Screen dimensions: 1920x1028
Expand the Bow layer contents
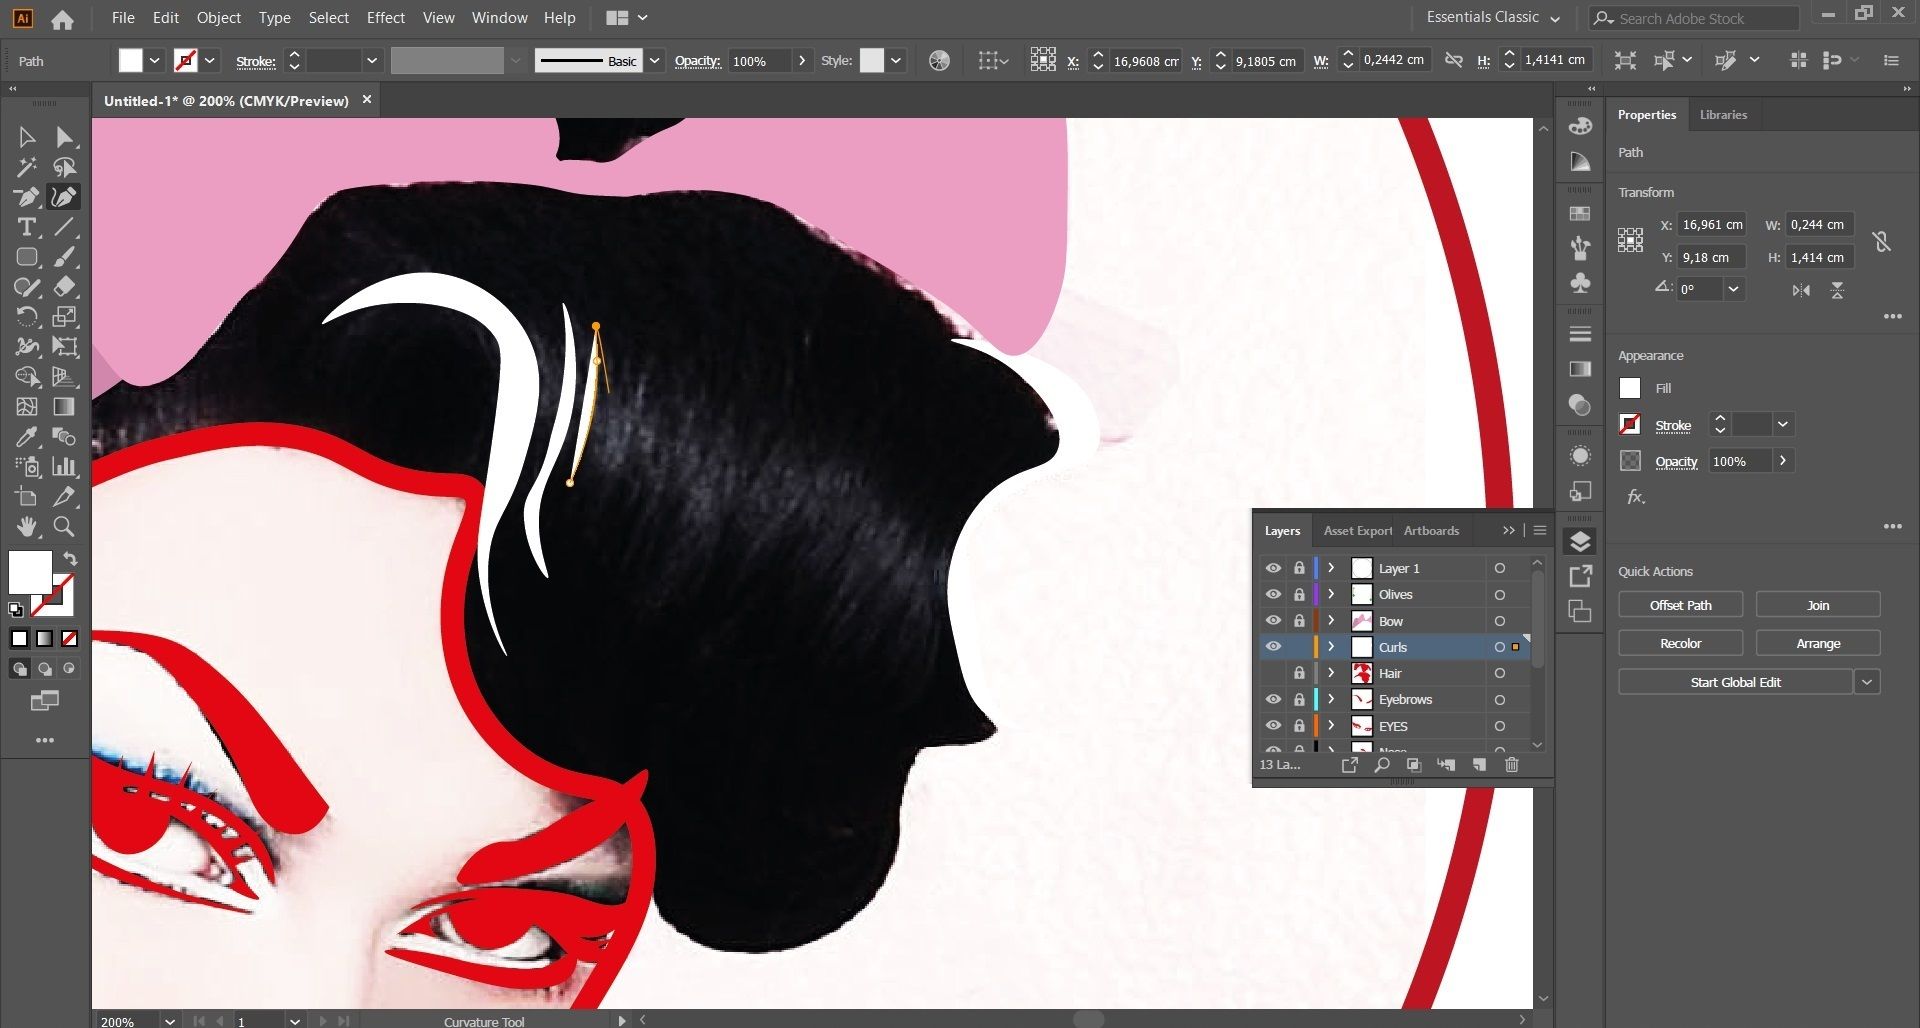point(1331,621)
